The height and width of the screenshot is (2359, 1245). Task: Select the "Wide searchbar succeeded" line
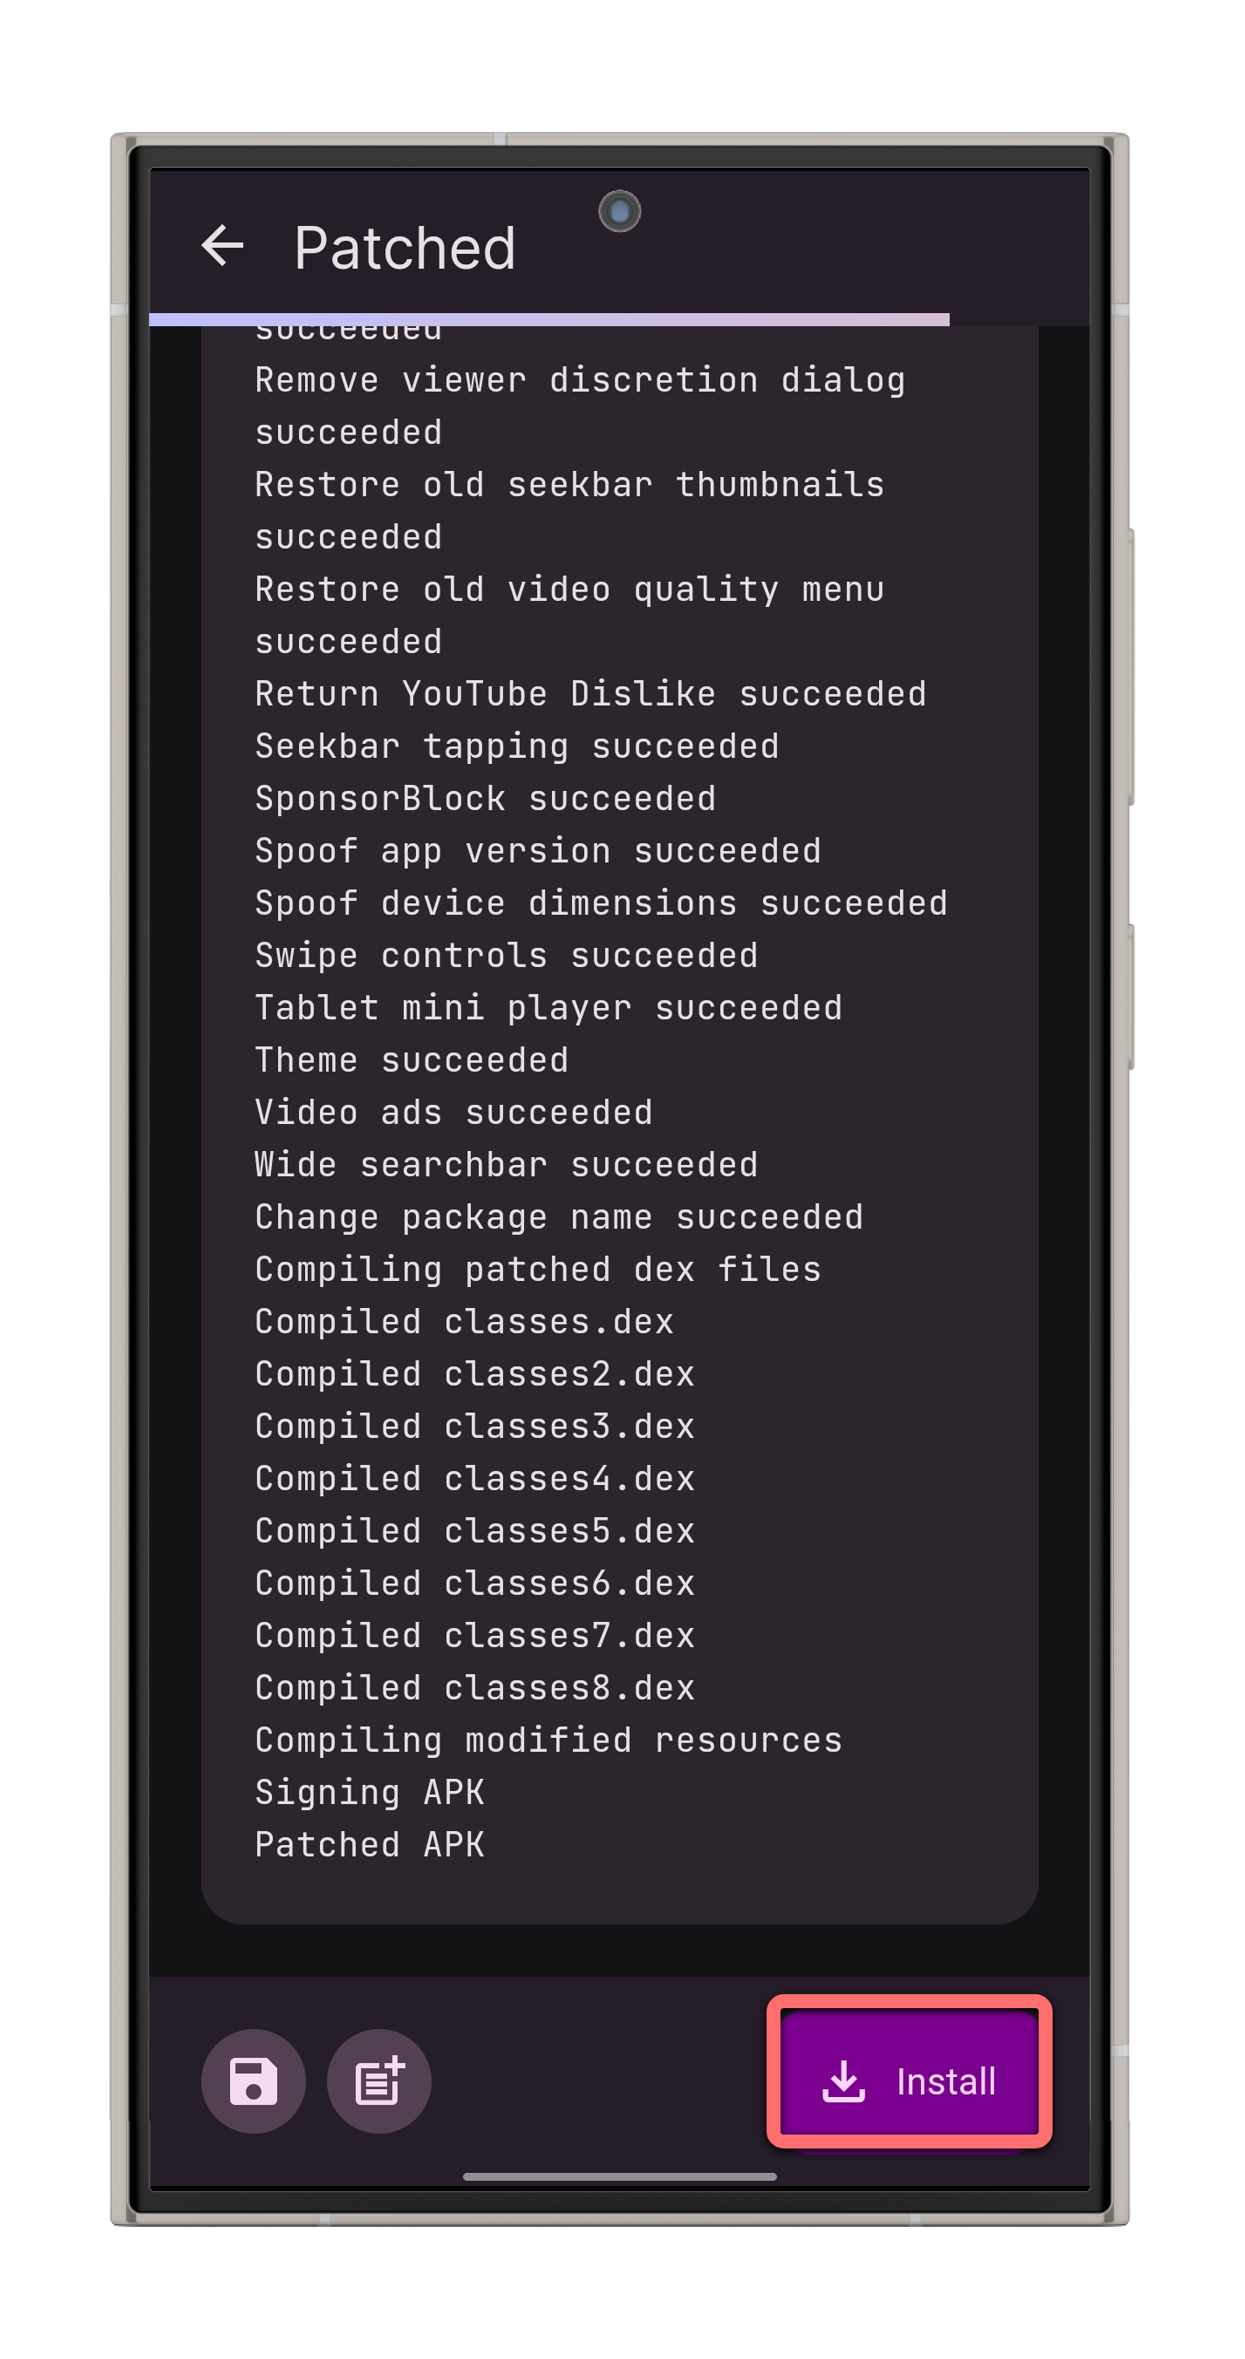(x=506, y=1163)
